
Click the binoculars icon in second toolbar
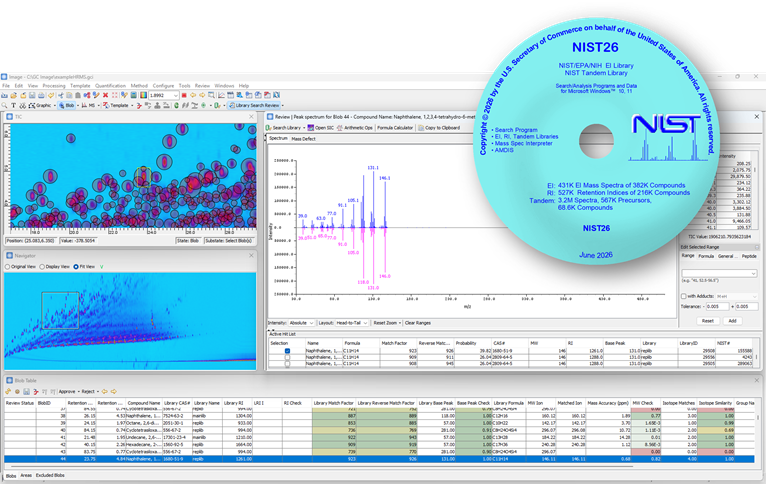pyautogui.click(x=22, y=105)
